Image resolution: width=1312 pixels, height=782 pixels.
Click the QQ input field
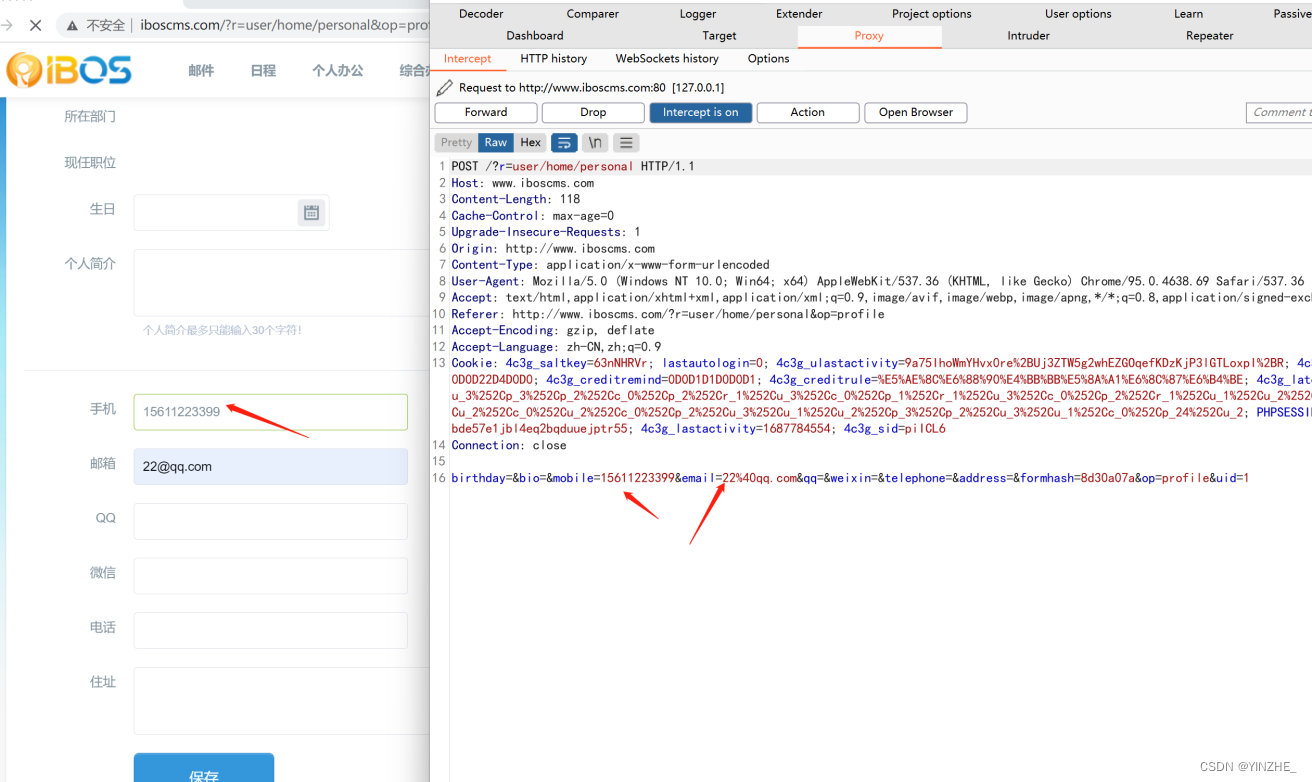[x=270, y=521]
